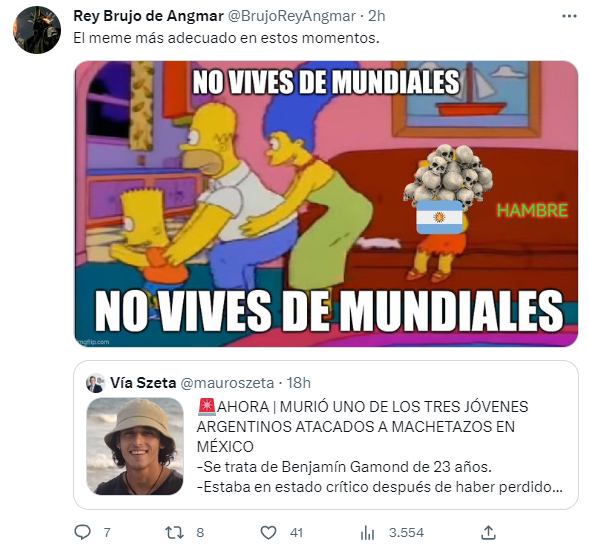Open the @mauroszeta handle
Screen dimensions: 589x553
227,383
